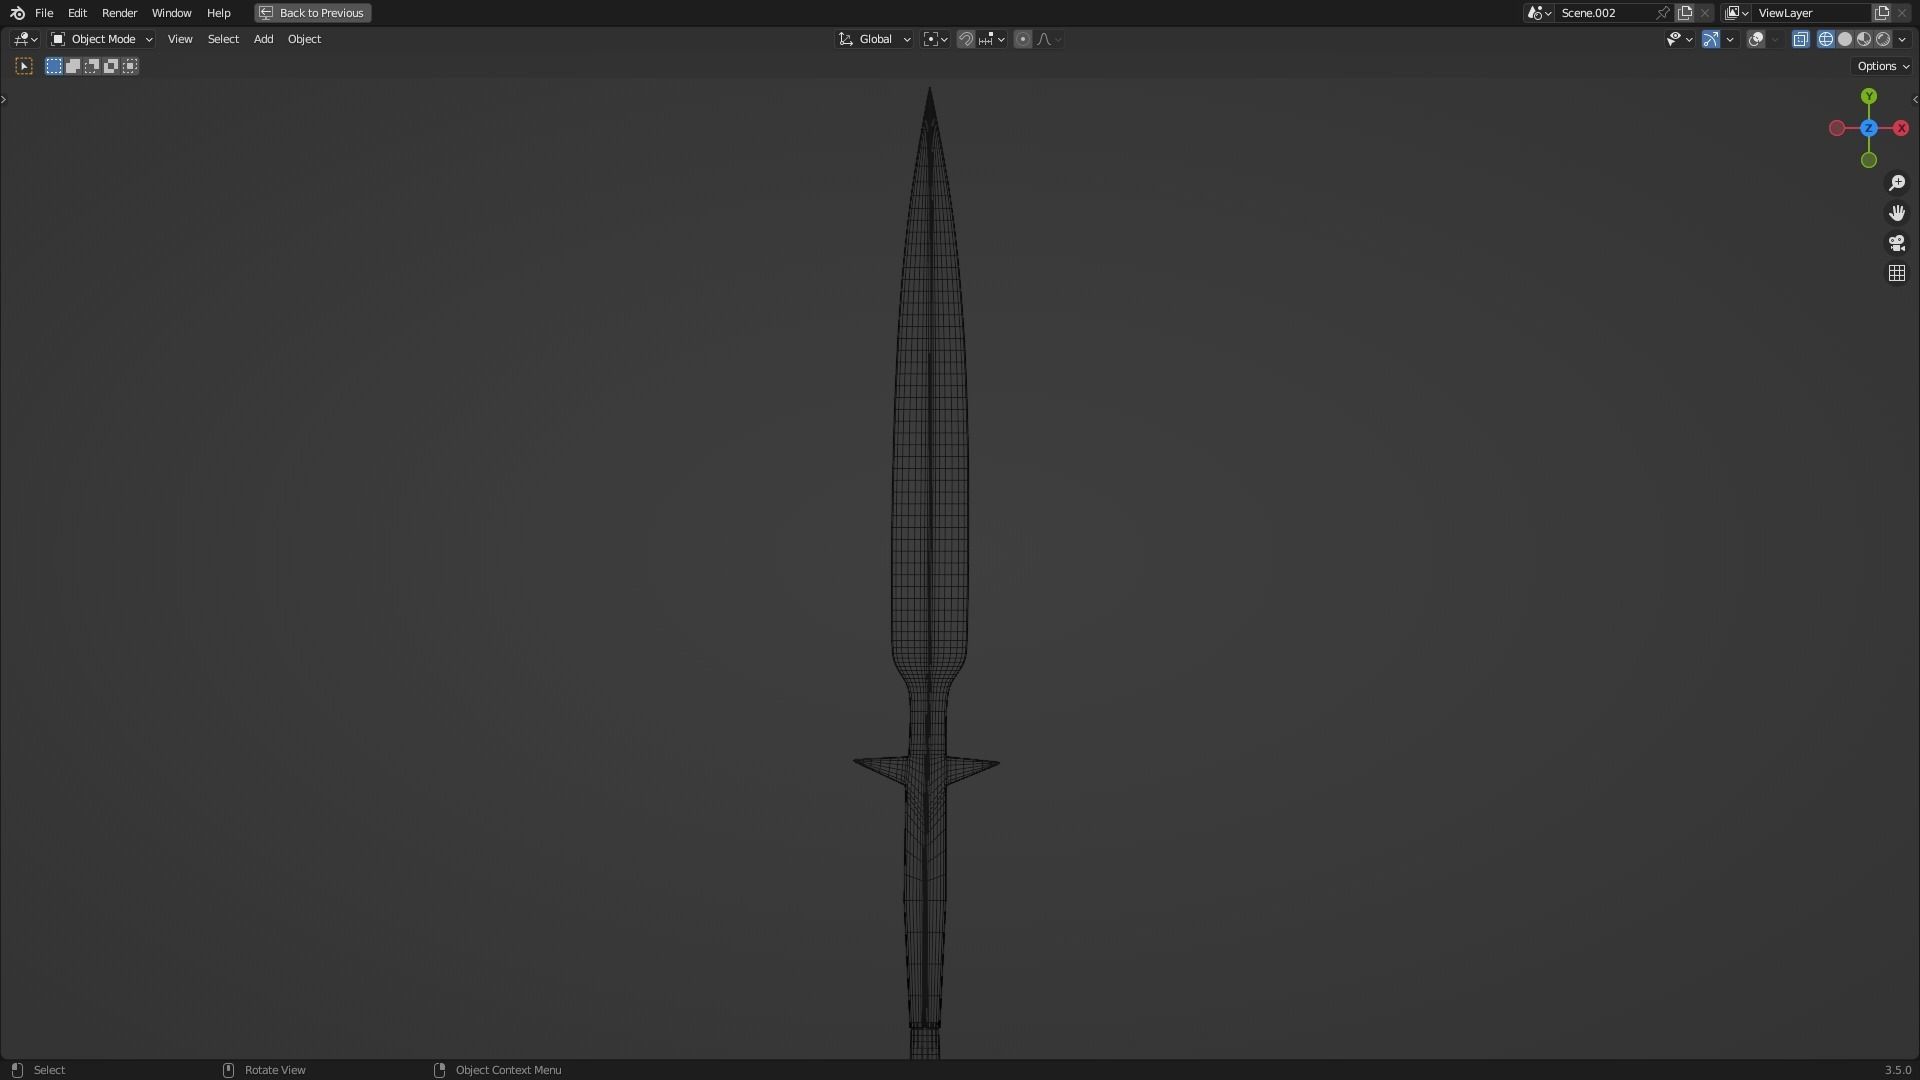Remove view layer using X icon
Viewport: 1920px width, 1080px height.
[1902, 13]
